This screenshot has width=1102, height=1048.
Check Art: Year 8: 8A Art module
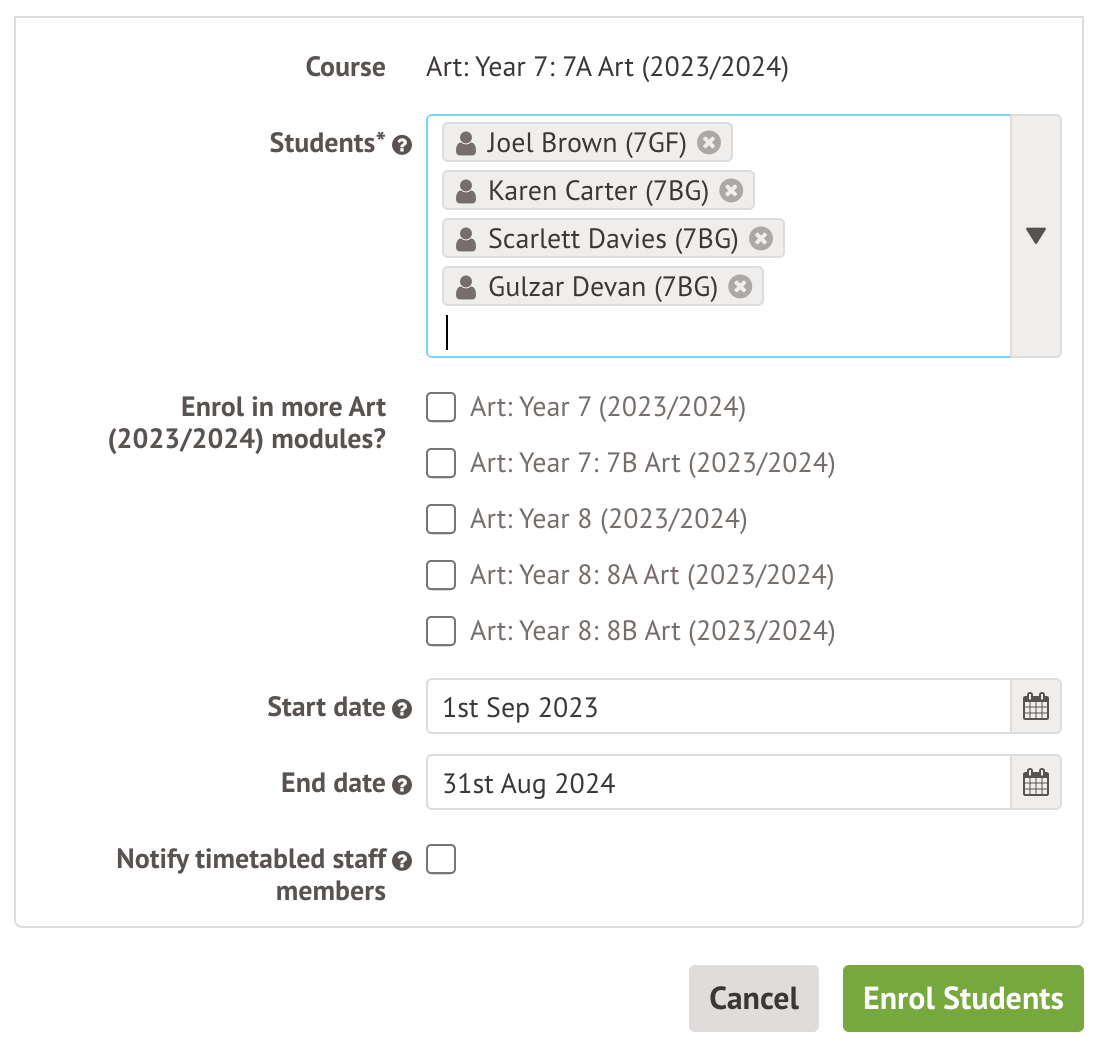(441, 575)
